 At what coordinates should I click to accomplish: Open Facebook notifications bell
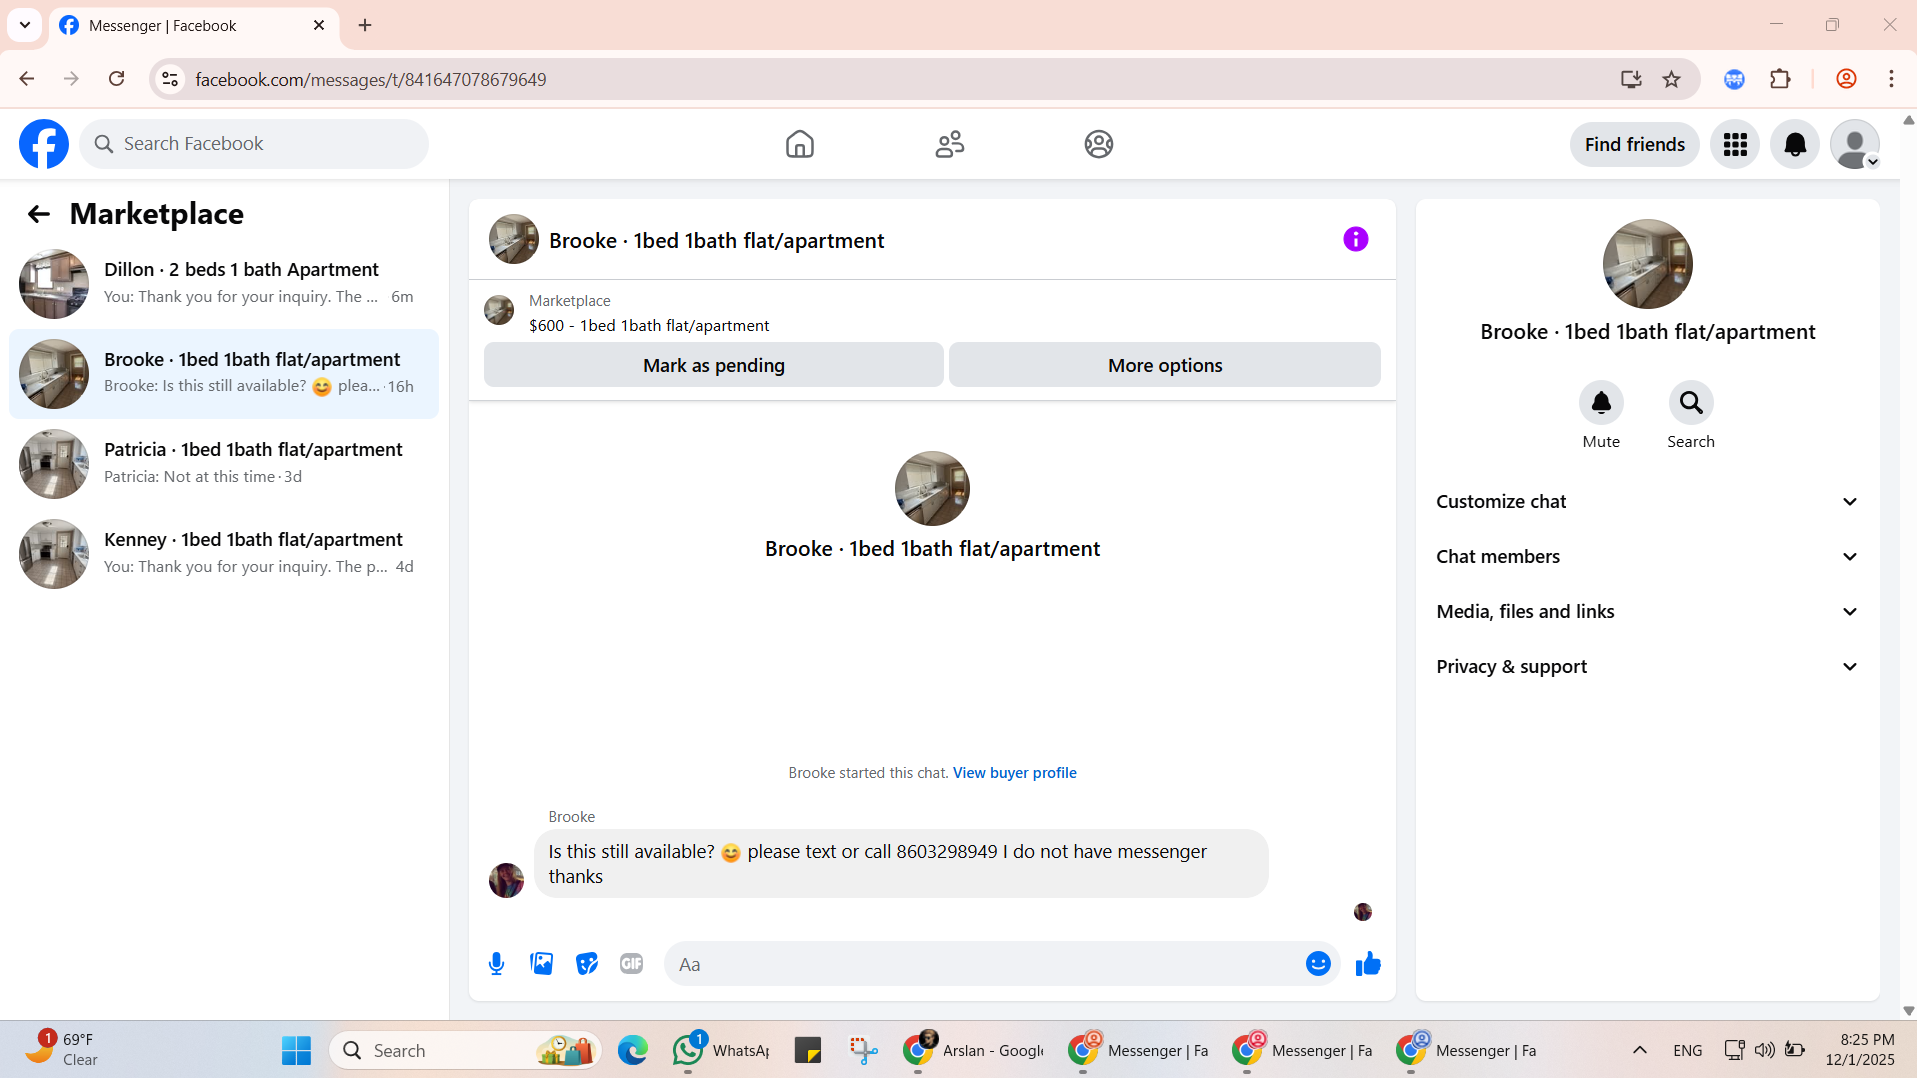pos(1795,145)
